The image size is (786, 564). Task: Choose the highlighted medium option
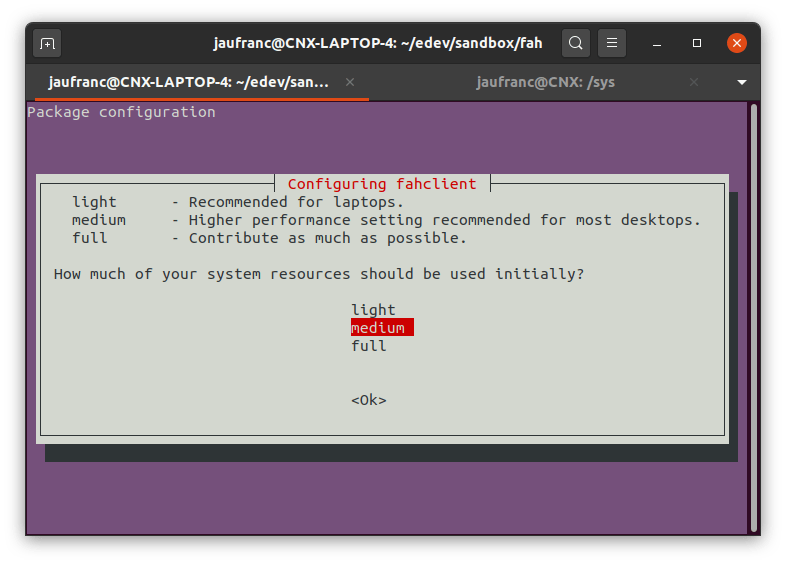click(x=382, y=327)
